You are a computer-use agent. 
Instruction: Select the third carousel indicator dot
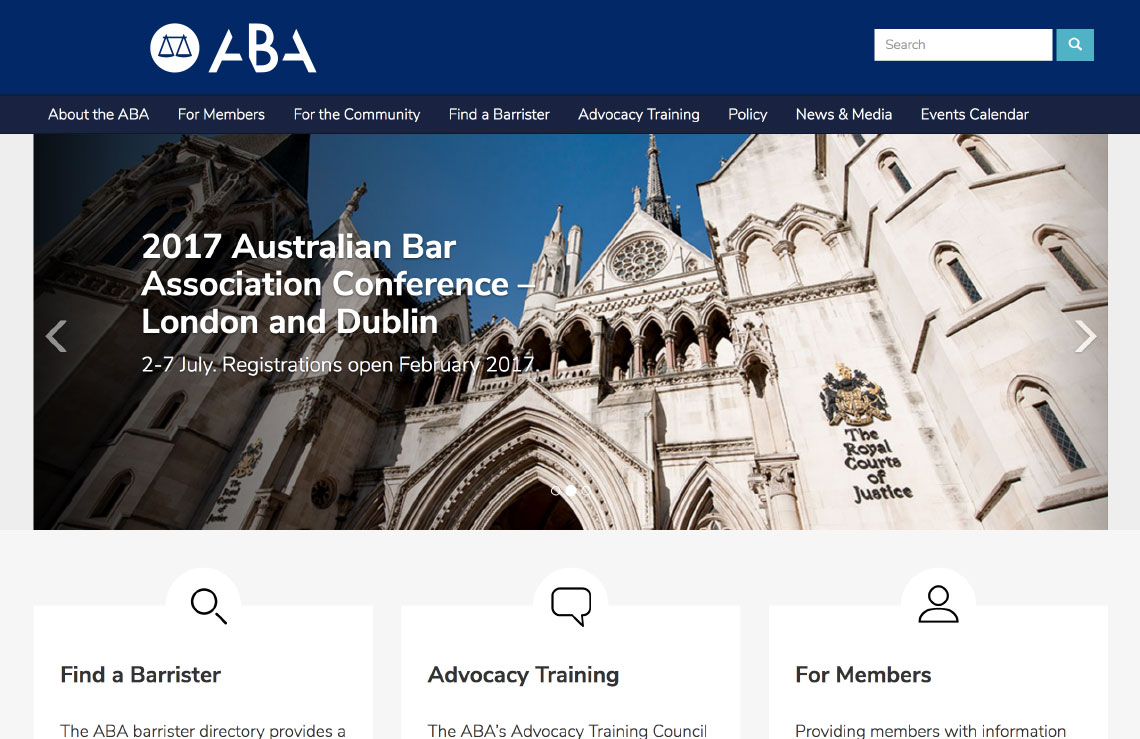585,491
